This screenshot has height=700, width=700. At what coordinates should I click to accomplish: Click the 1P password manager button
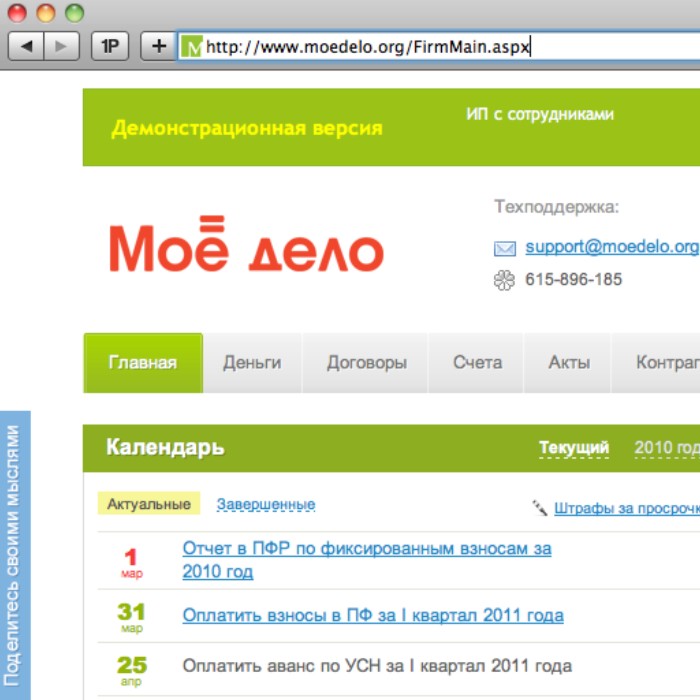[110, 46]
